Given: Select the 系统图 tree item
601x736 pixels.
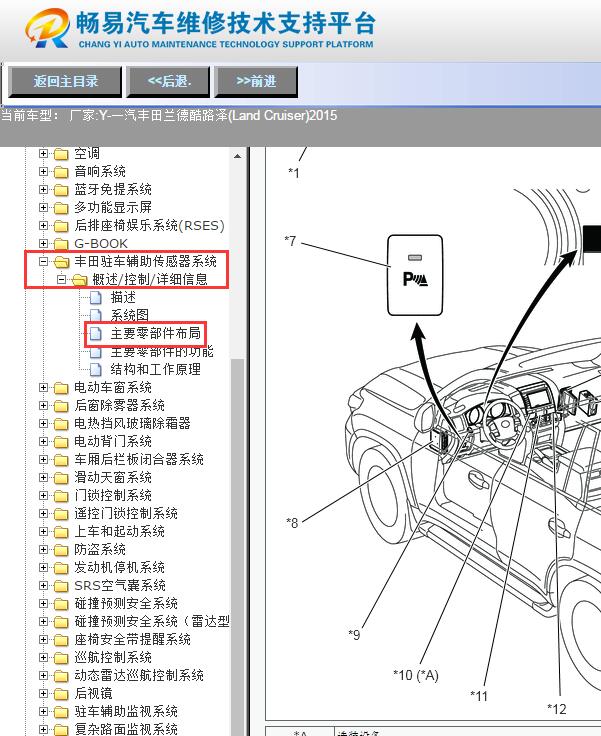Looking at the screenshot, I should (x=130, y=315).
